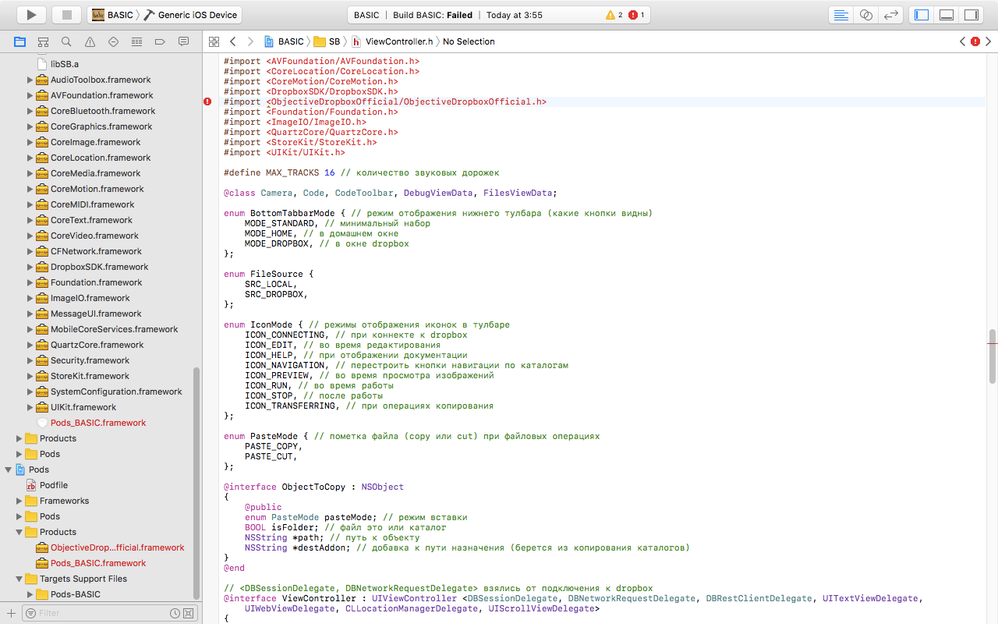The image size is (998, 624).
Task: Click the red error icon beside the ObjectiveDropboxOfficial import
Action: [208, 102]
